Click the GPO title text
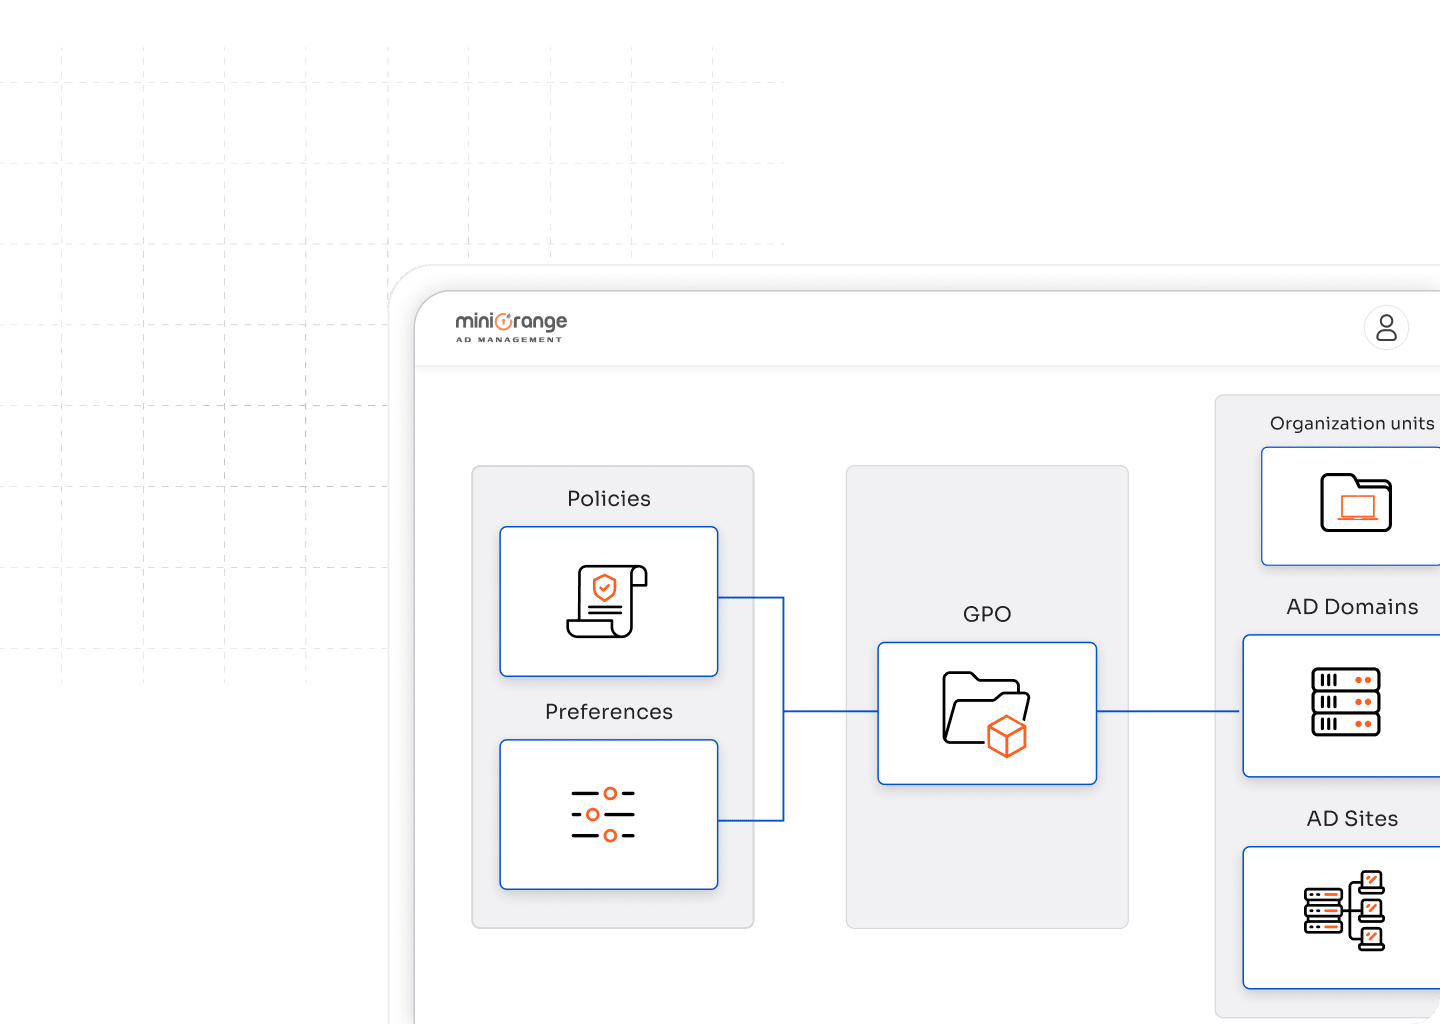The height and width of the screenshot is (1024, 1440). coord(986,614)
